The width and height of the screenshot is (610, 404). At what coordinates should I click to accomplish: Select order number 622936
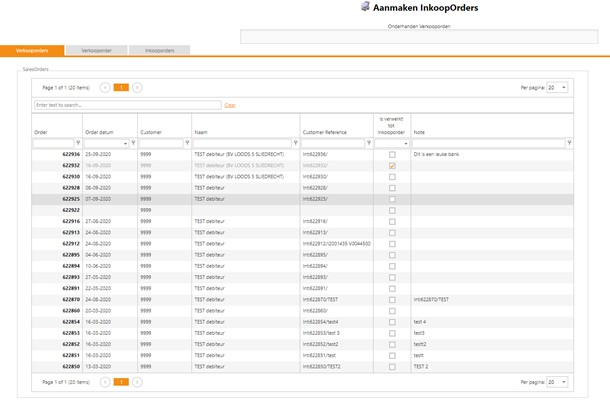[x=71, y=155]
